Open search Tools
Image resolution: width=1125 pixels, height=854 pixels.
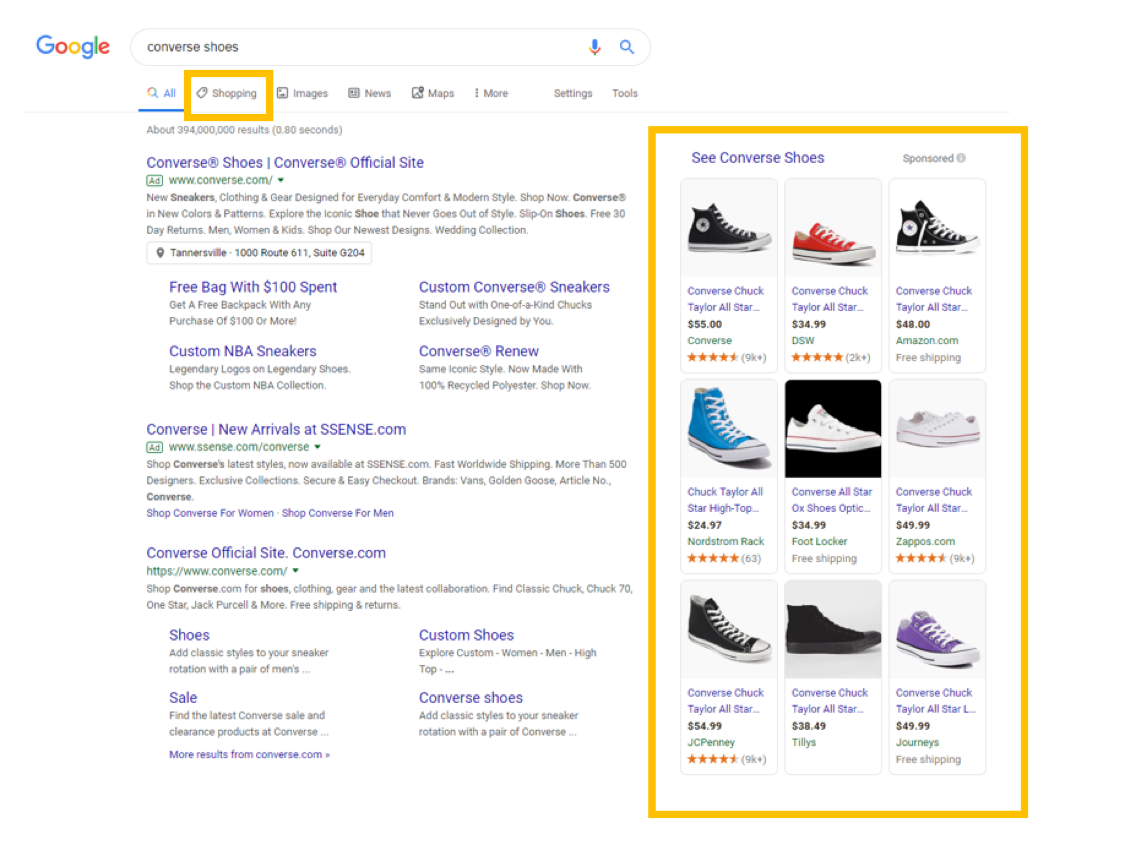(x=624, y=93)
